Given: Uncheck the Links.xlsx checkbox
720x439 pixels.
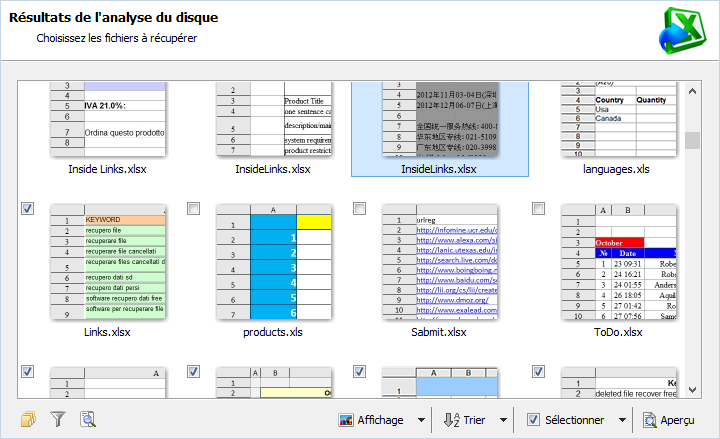Looking at the screenshot, I should (28, 208).
